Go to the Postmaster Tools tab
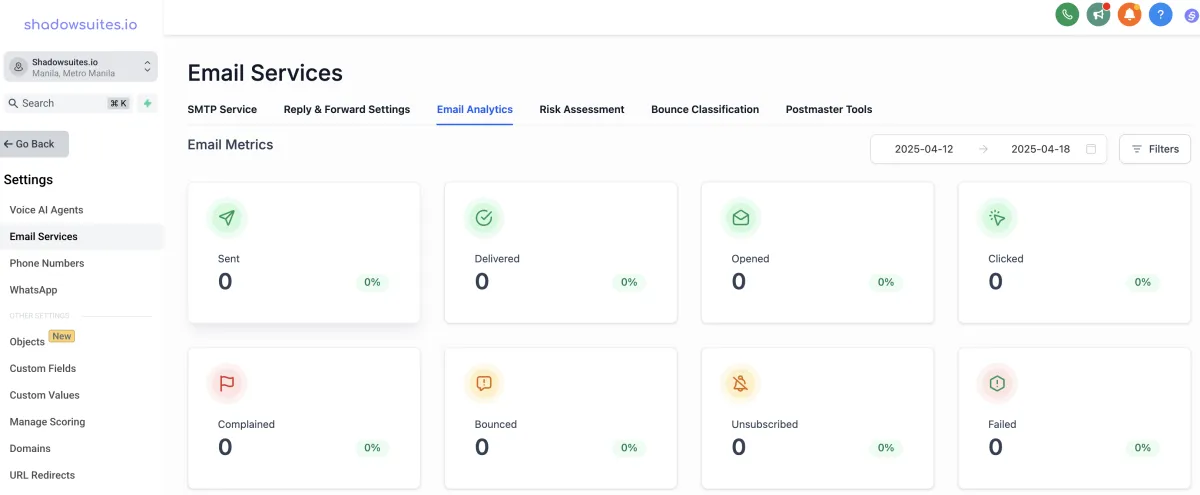1200x495 pixels. (829, 109)
